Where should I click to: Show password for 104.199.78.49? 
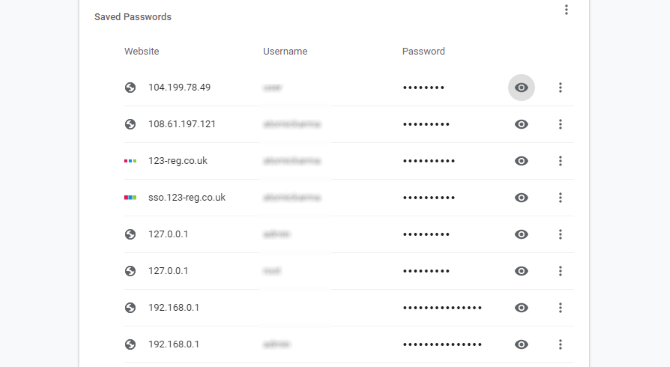tap(521, 88)
